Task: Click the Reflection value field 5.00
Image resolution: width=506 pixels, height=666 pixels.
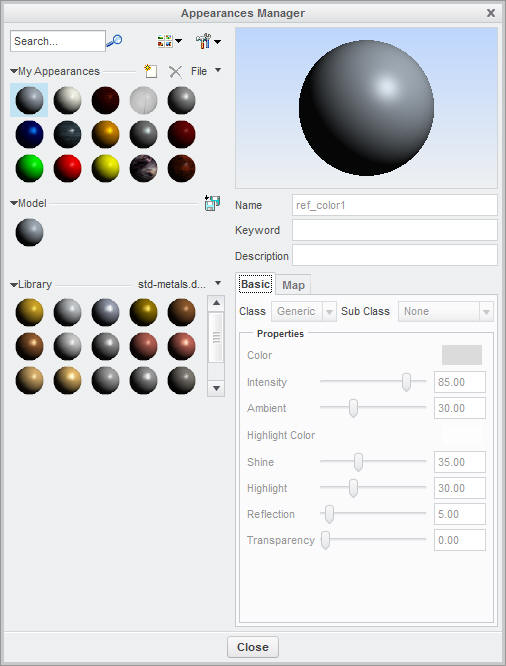Action: (460, 514)
